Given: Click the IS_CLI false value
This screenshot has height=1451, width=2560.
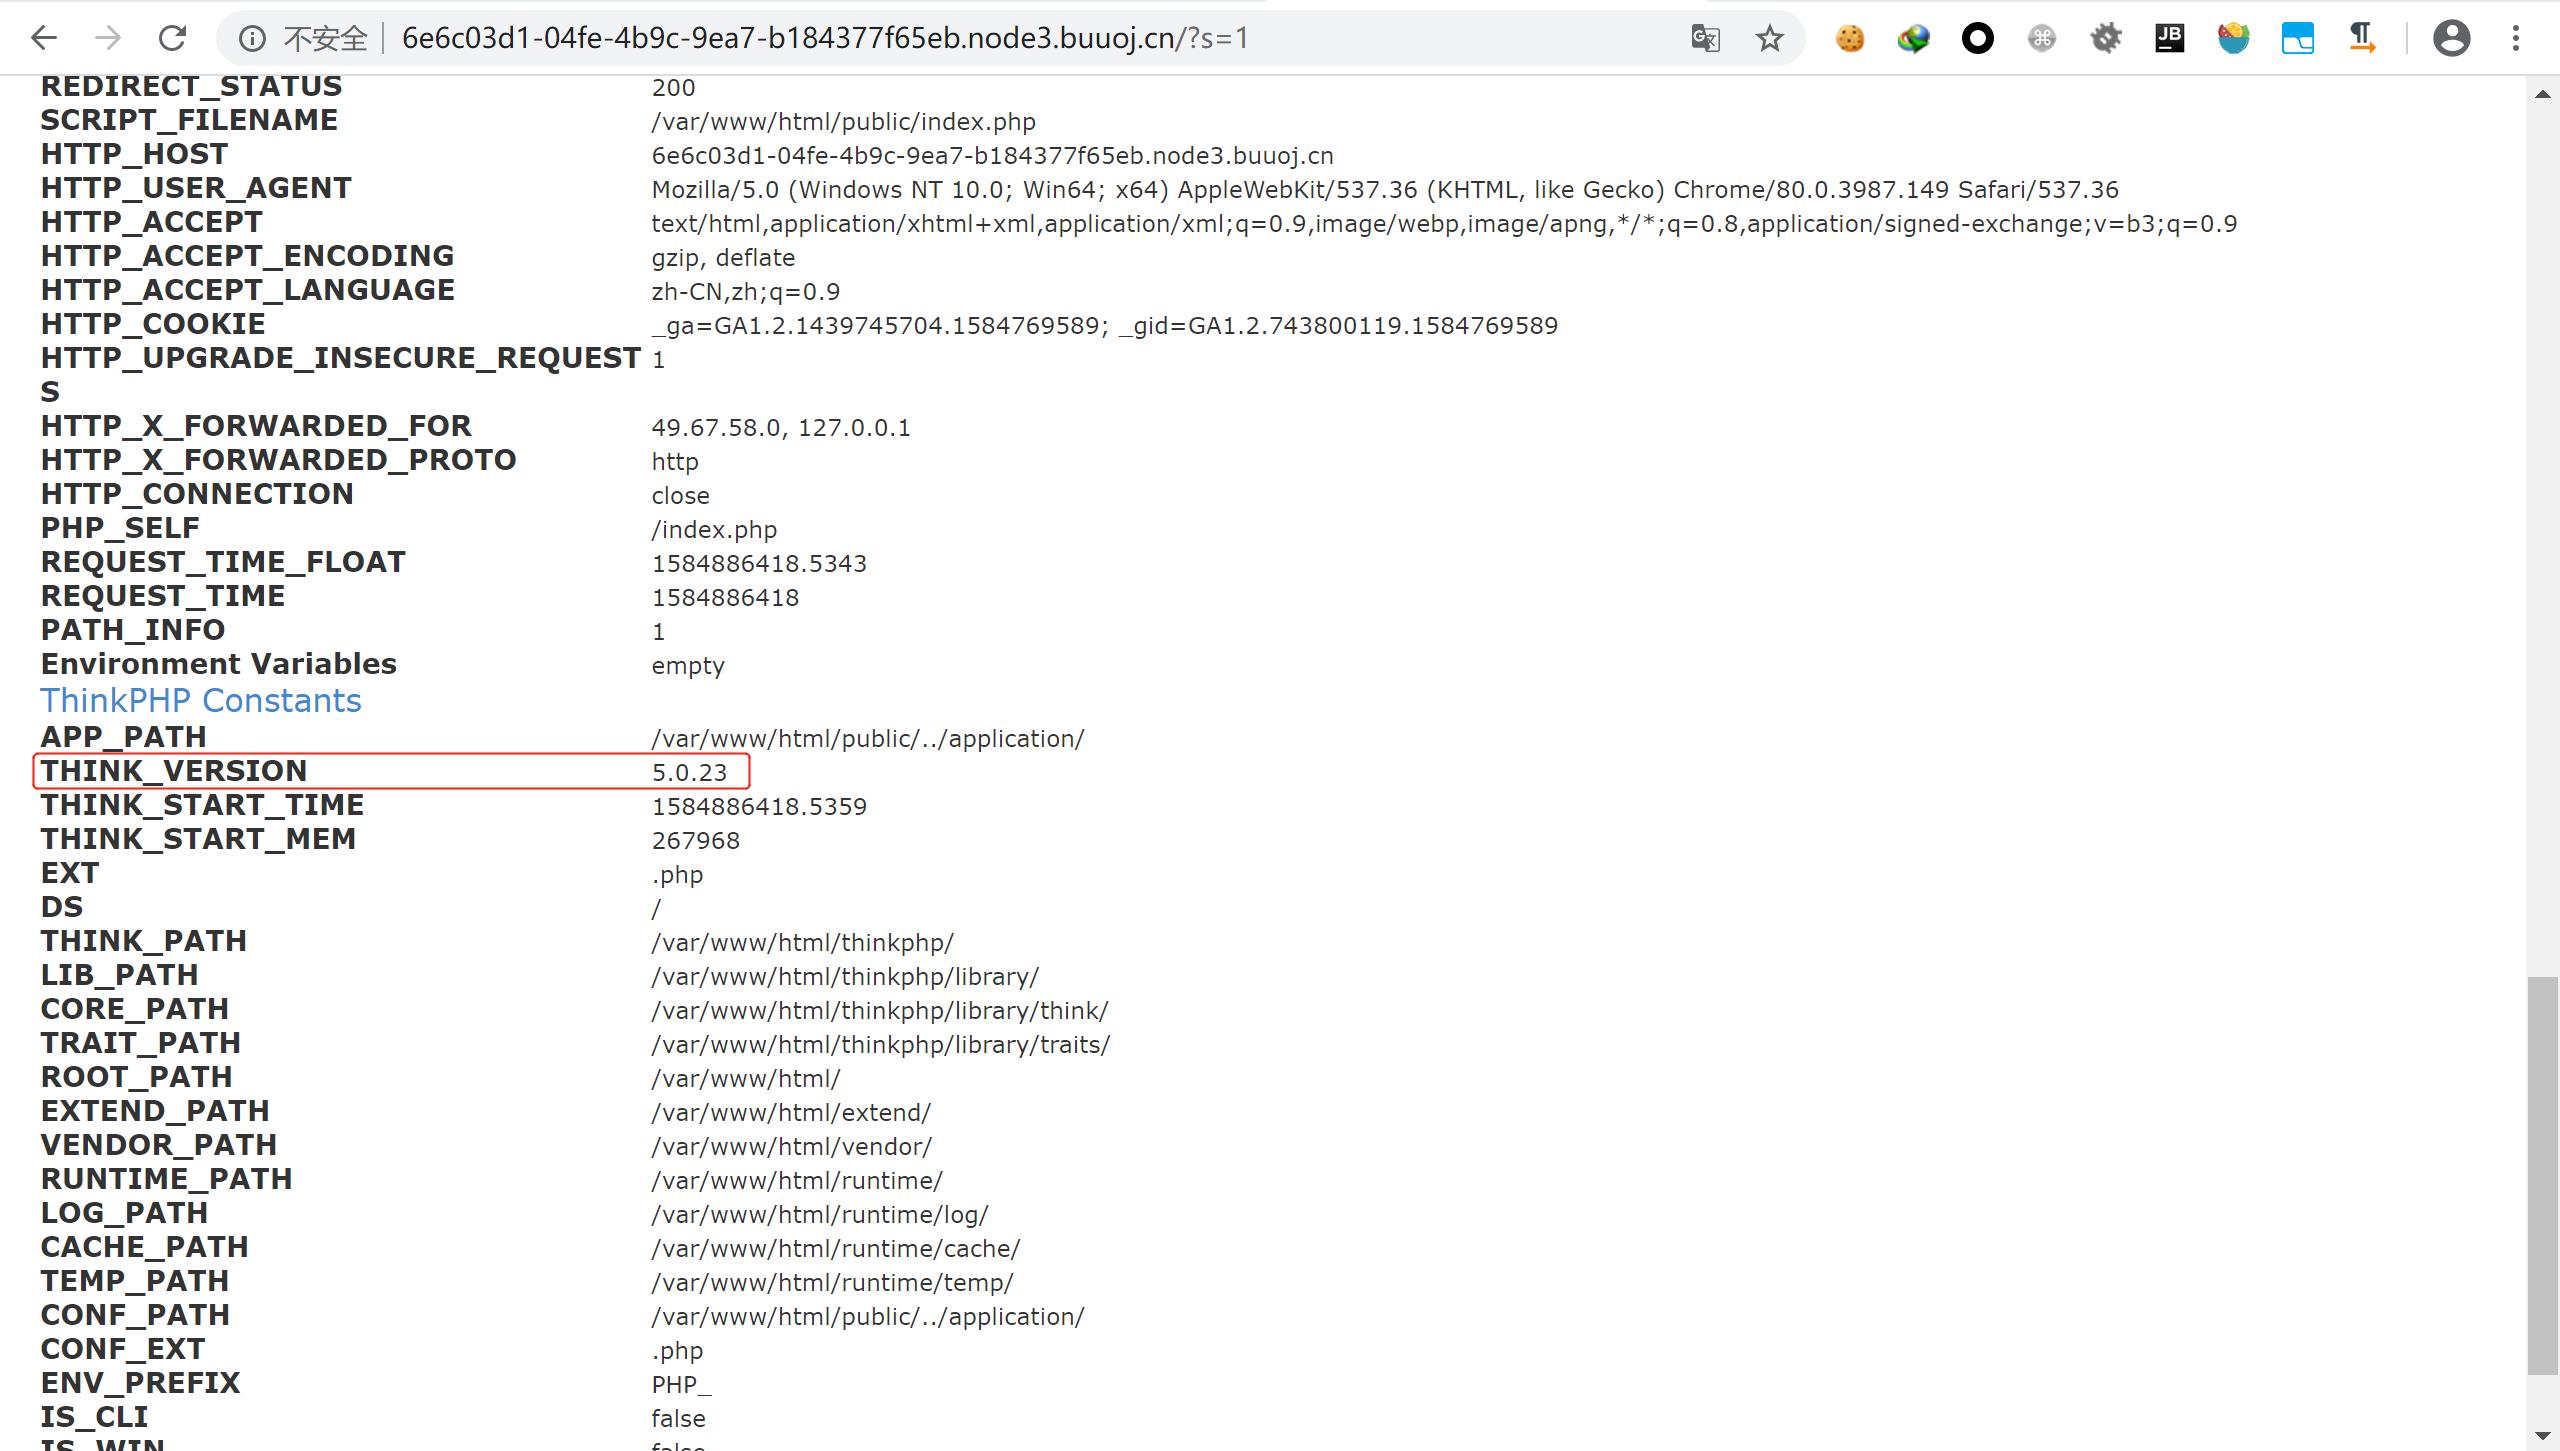Looking at the screenshot, I should click(678, 1419).
